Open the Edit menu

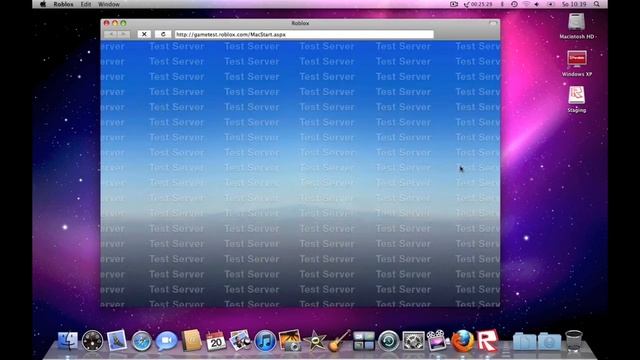click(86, 4)
